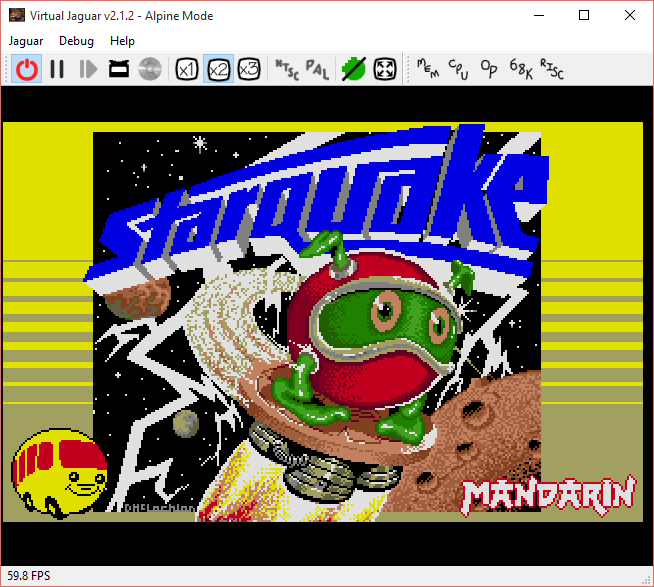654x587 pixels.
Task: Open the Debug menu
Action: [76, 41]
